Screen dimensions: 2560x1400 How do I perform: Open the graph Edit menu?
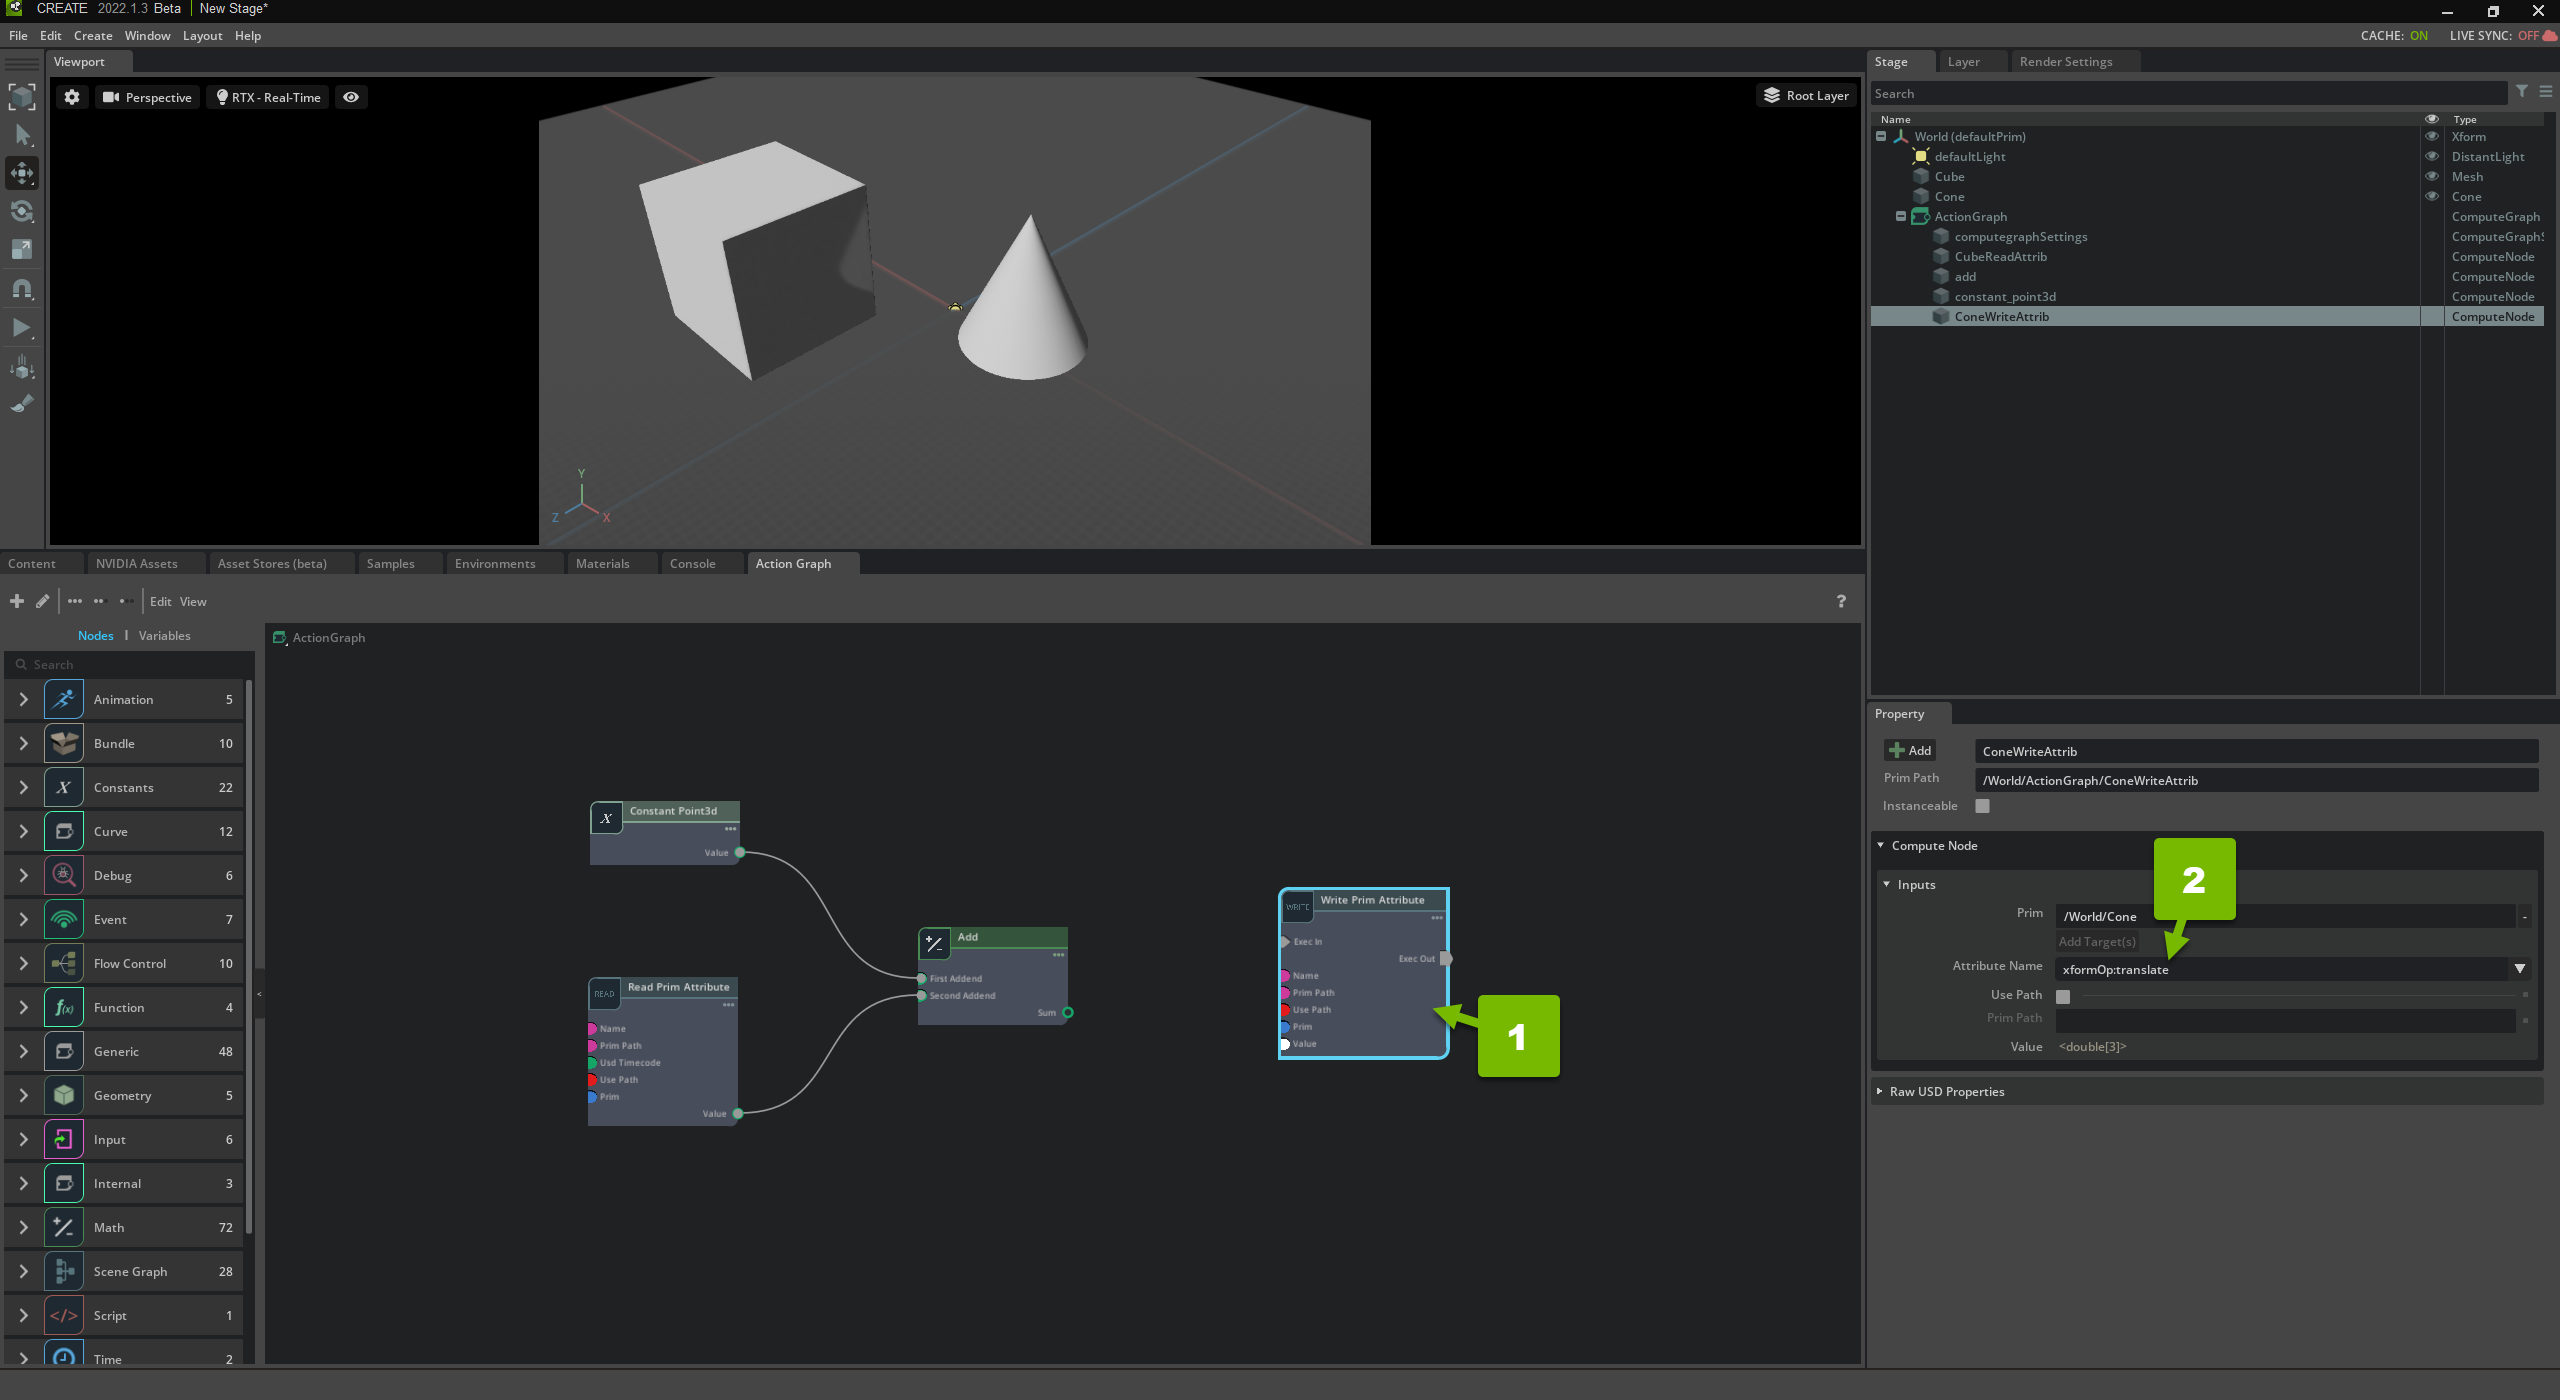point(161,602)
